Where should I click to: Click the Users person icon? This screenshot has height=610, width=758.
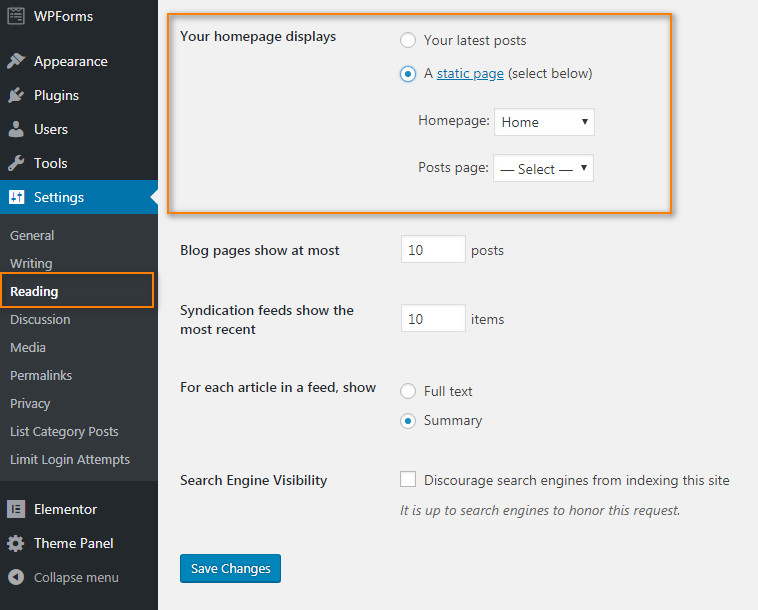point(16,129)
